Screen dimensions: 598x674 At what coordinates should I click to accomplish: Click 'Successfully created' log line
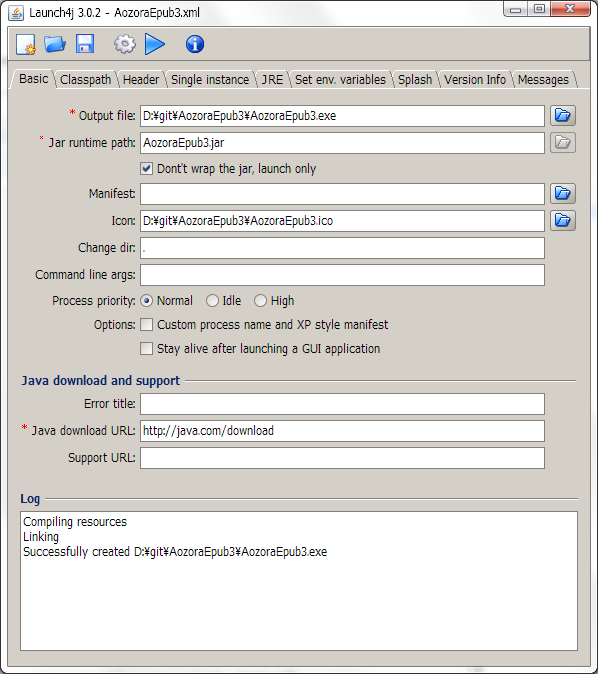(175, 551)
